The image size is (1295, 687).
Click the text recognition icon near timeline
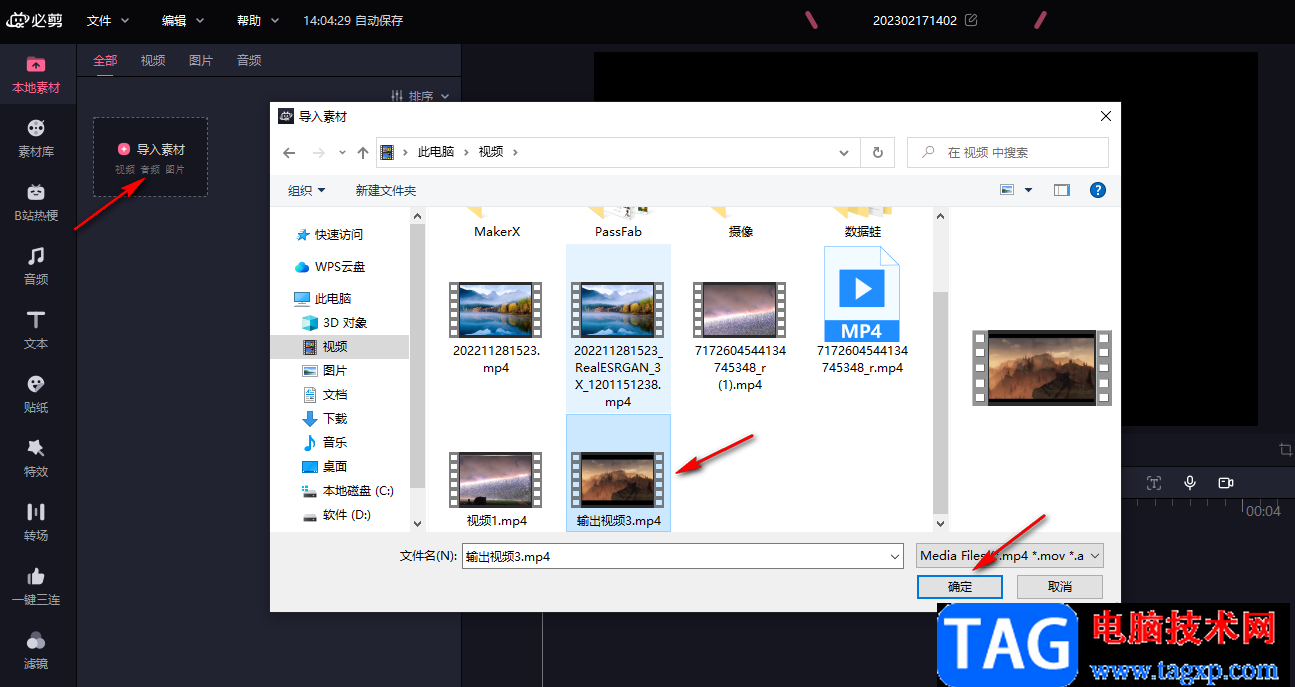(1154, 482)
